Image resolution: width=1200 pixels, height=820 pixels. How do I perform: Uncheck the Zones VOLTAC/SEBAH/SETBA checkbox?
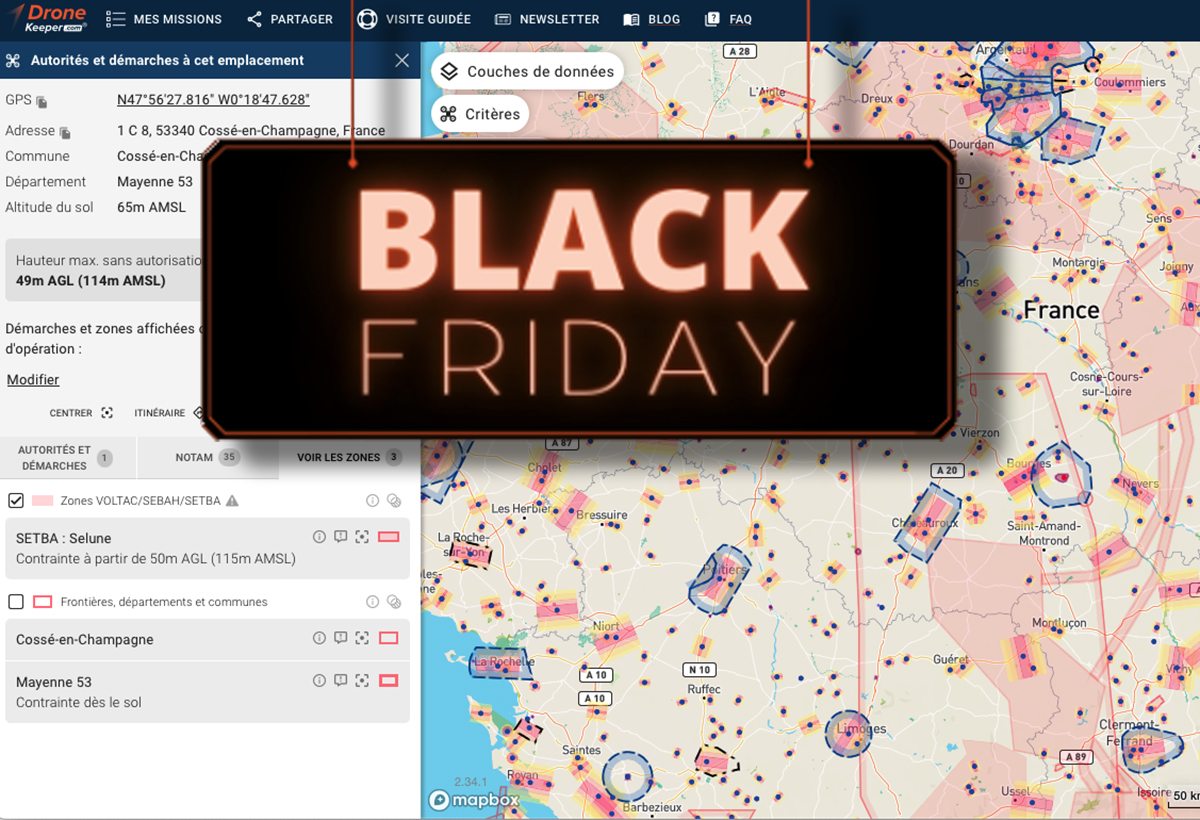point(16,500)
